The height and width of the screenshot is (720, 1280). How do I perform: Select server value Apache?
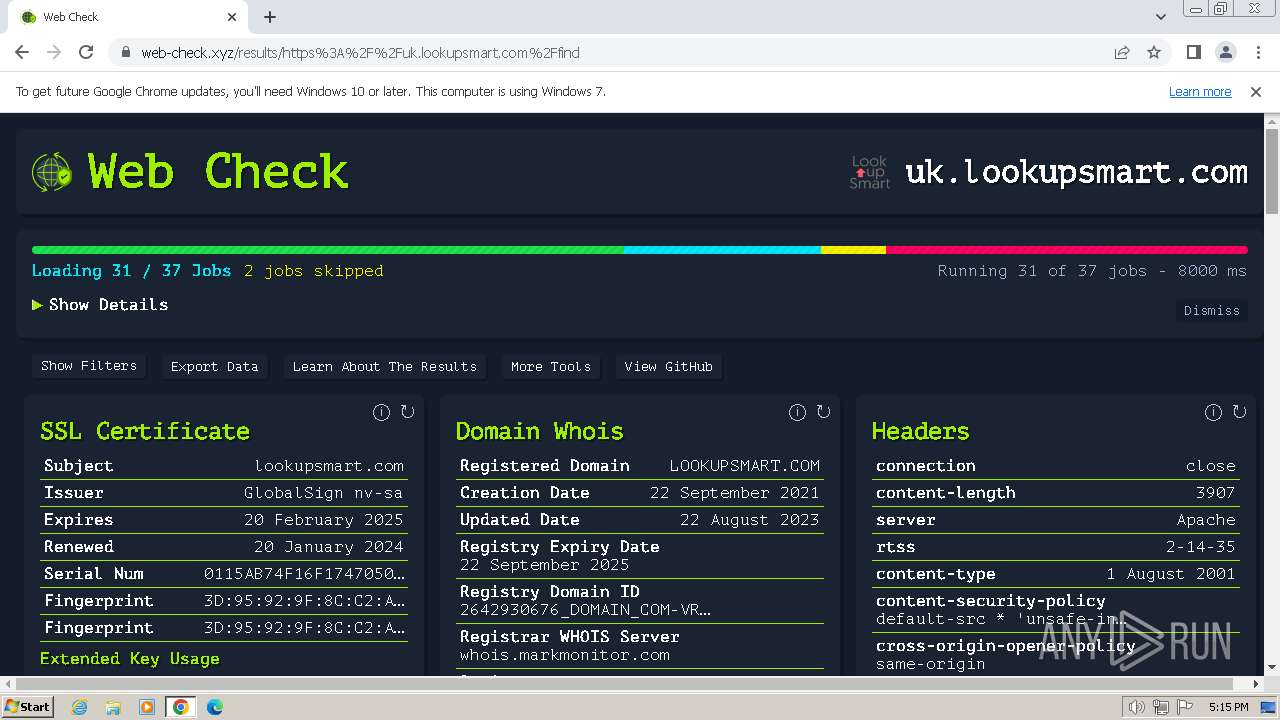pos(1206,520)
